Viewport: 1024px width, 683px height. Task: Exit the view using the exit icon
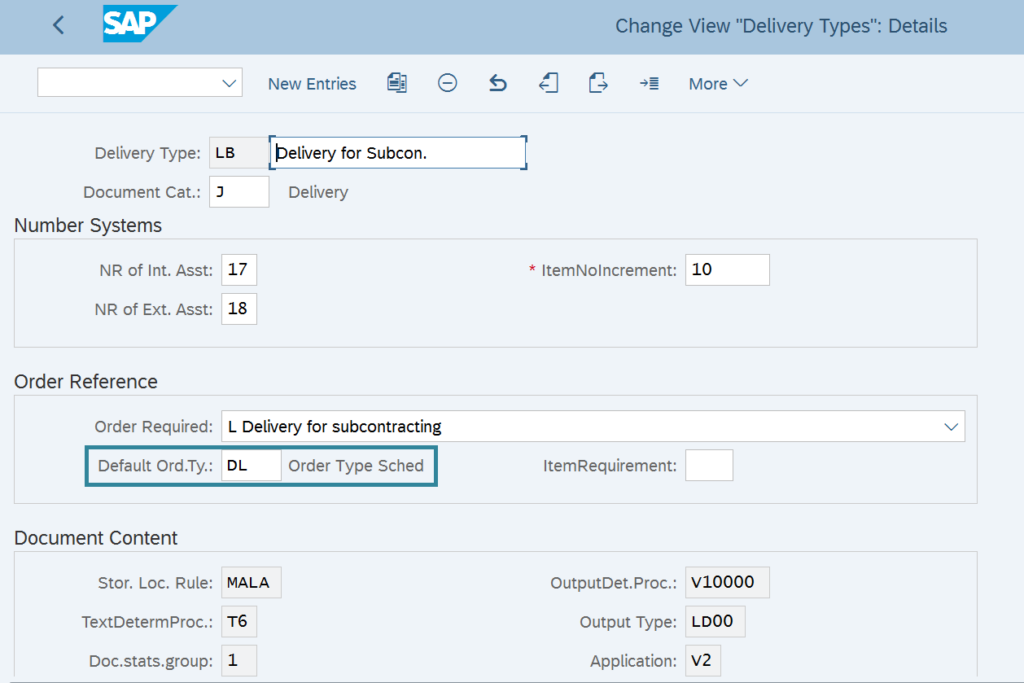click(548, 83)
